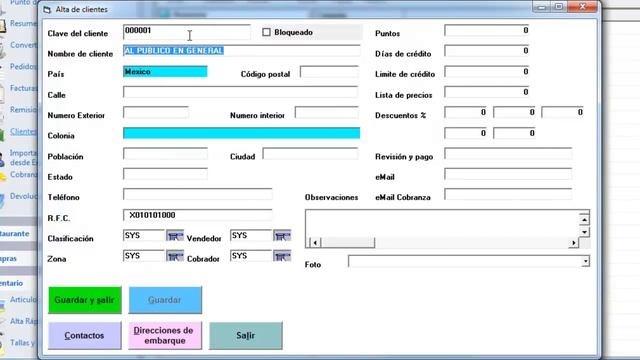The width and height of the screenshot is (640, 360).
Task: Click Guardar y salir button
Action: [x=84, y=300]
